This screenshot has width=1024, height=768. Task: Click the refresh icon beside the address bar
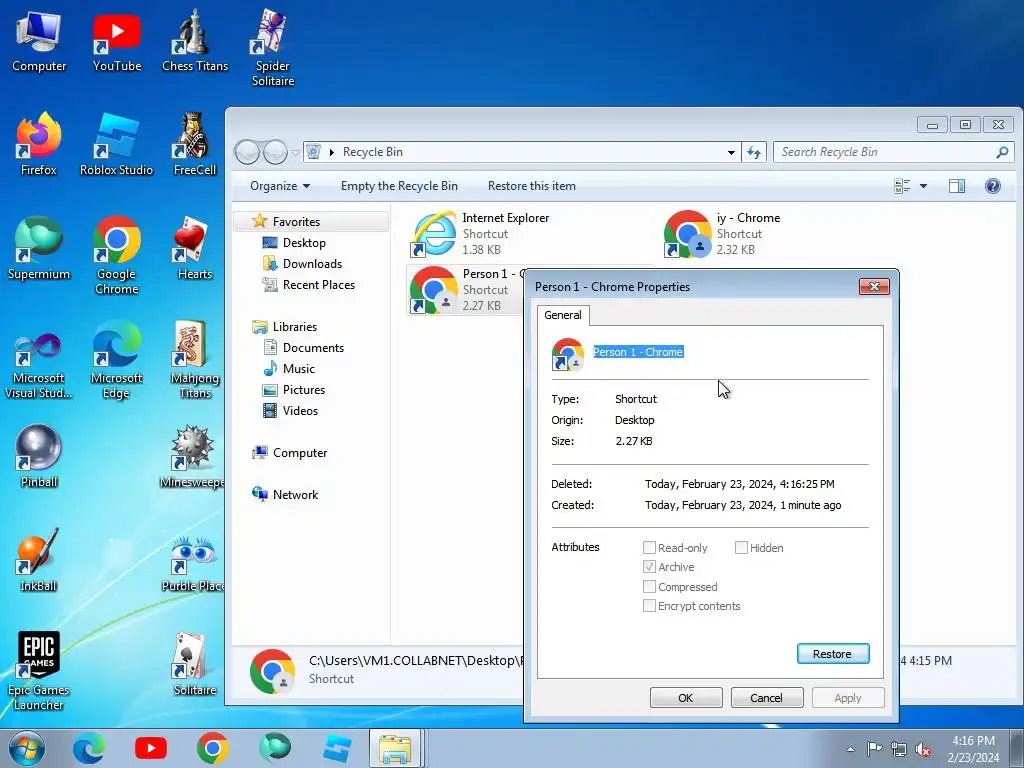(x=754, y=152)
